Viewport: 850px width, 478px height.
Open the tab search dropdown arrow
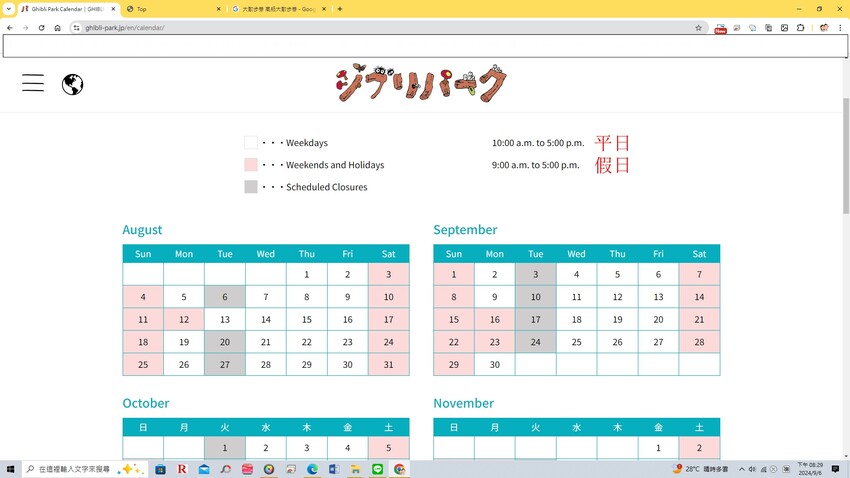click(9, 9)
